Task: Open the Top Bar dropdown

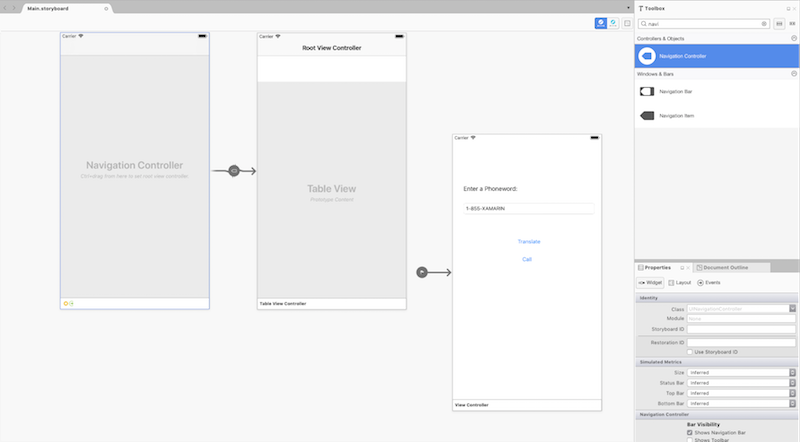Action: [x=792, y=393]
